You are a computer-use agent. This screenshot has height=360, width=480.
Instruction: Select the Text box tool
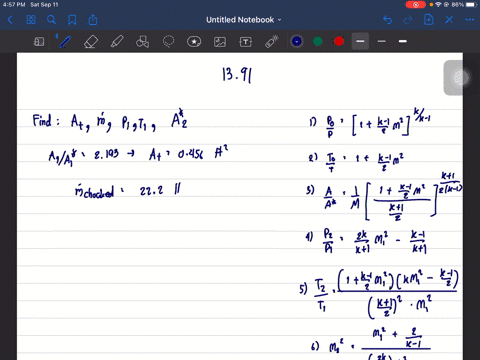click(x=246, y=42)
